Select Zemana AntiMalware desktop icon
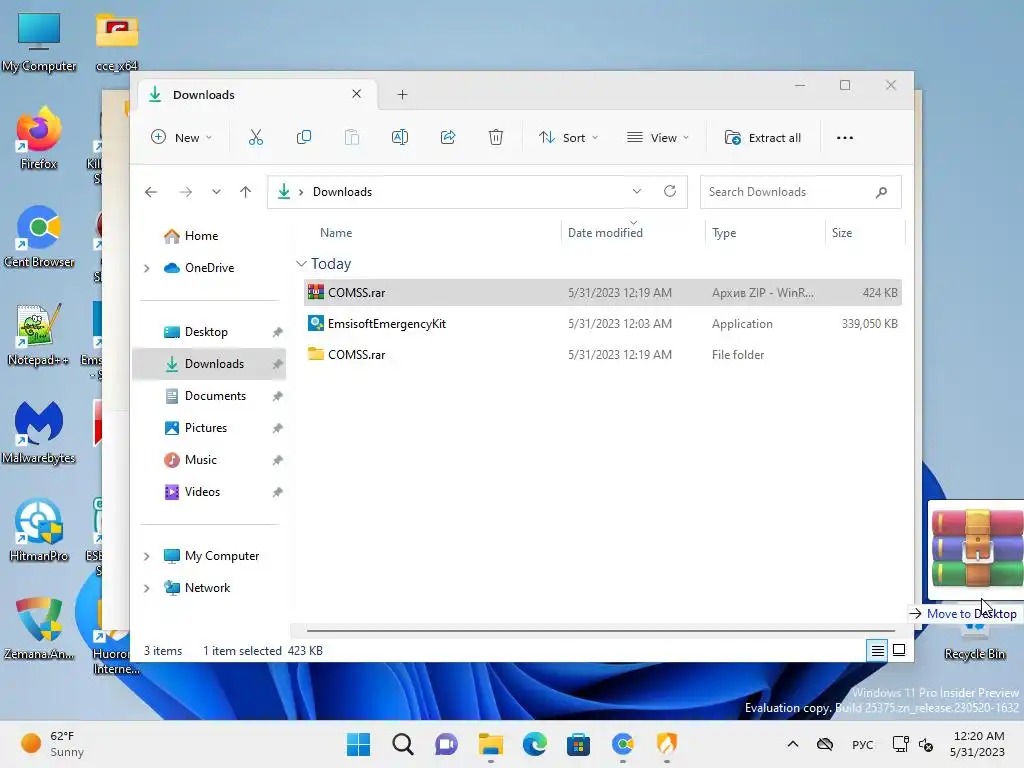Viewport: 1024px width, 768px height. (x=39, y=628)
